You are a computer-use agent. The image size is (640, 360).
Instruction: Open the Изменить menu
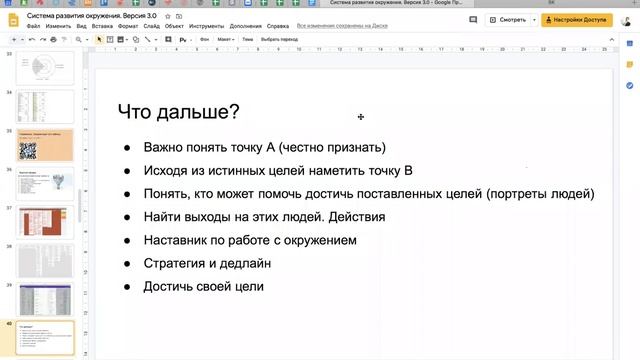(58, 26)
